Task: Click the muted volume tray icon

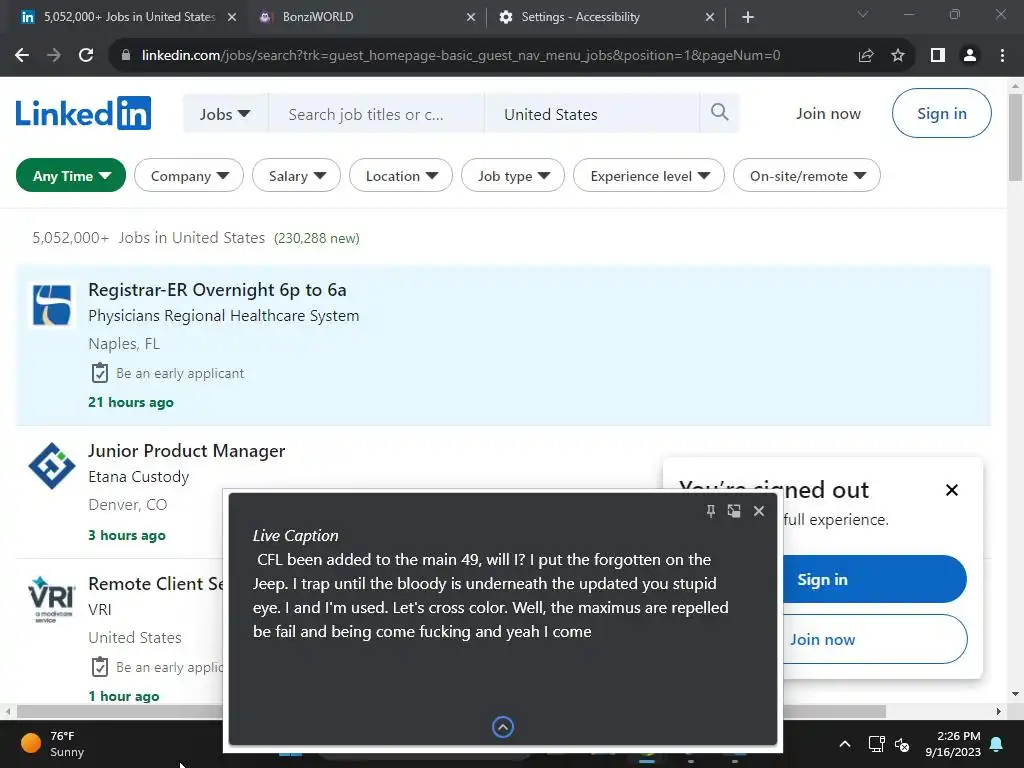Action: point(902,744)
